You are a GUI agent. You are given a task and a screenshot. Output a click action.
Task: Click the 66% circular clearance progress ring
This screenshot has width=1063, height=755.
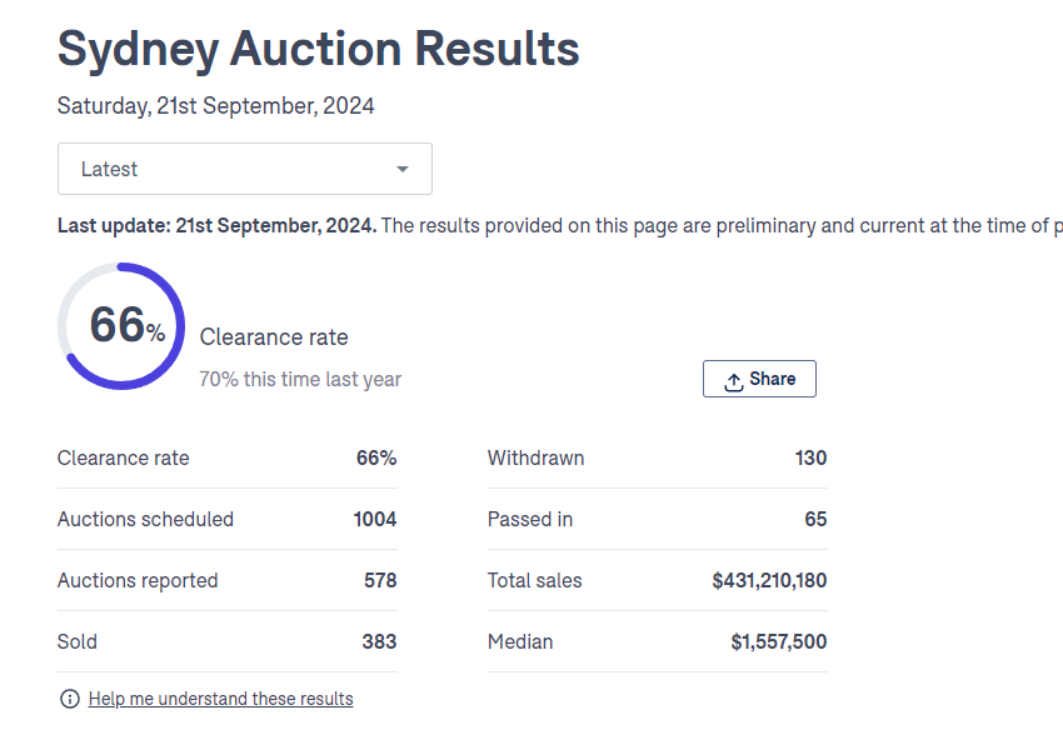(122, 326)
